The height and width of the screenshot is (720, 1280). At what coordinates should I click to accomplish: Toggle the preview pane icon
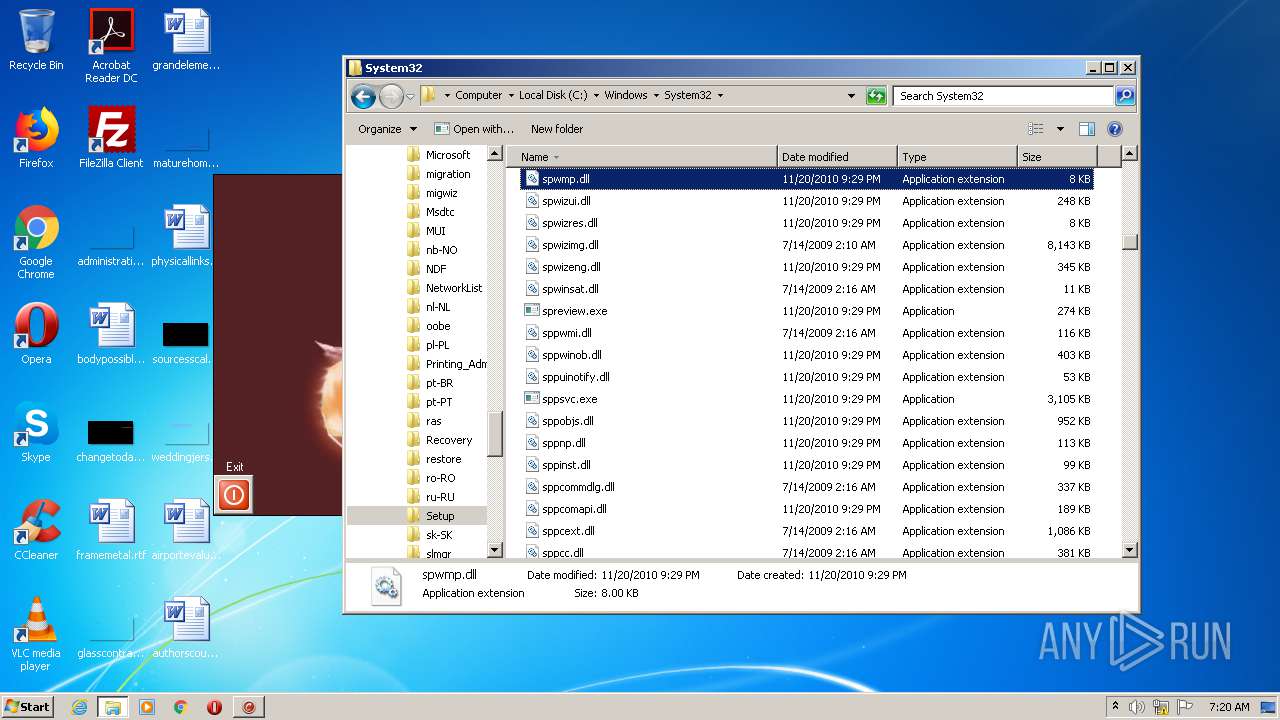click(x=1087, y=129)
